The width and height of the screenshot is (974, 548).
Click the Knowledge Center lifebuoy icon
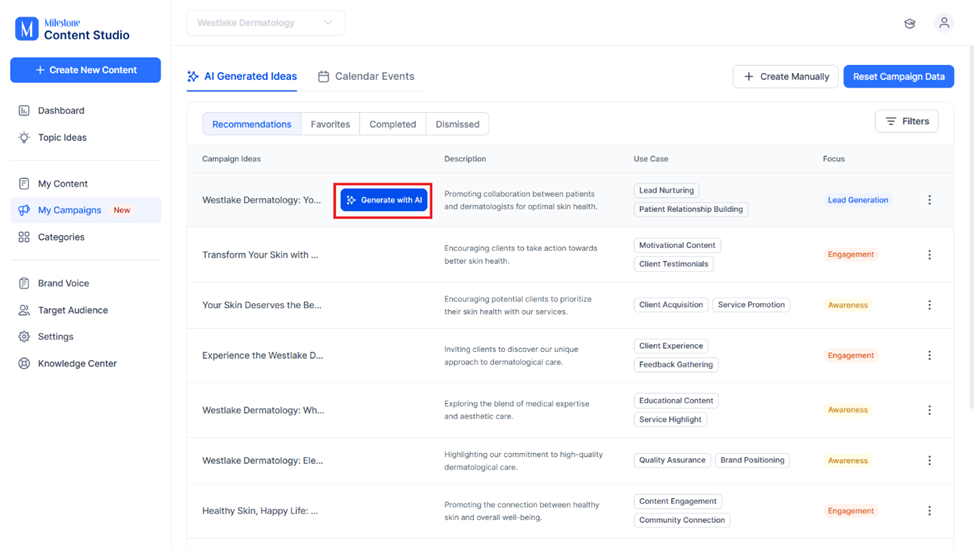24,363
